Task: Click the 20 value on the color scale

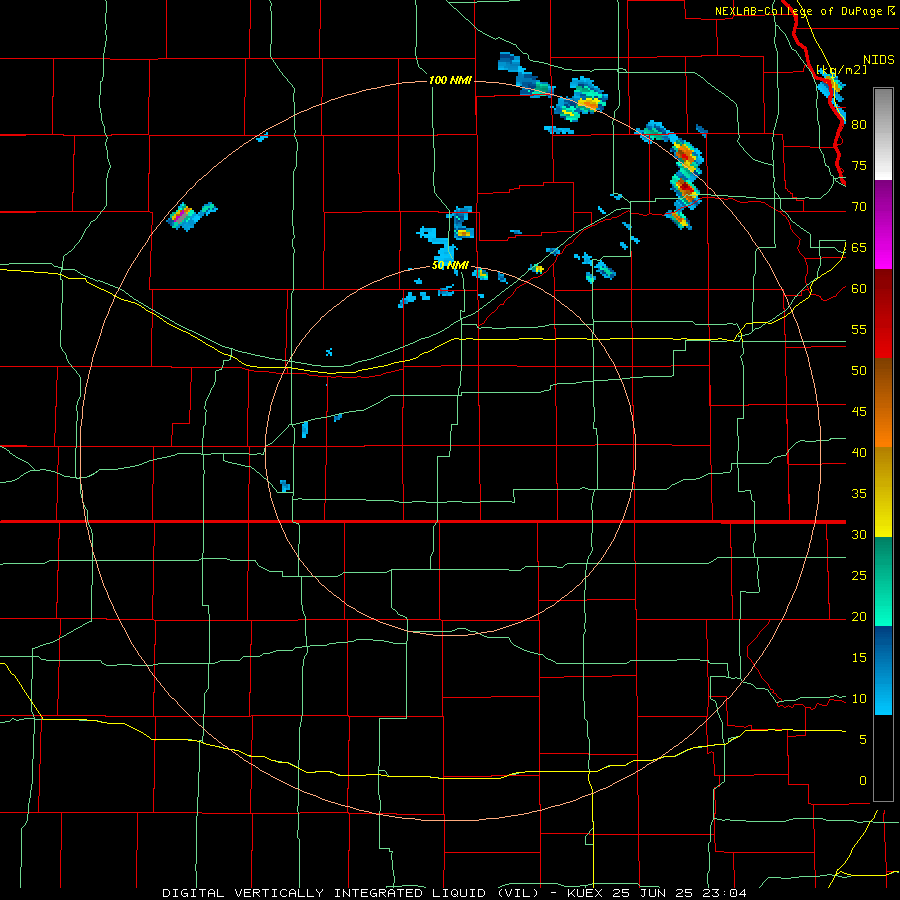Action: pyautogui.click(x=859, y=616)
